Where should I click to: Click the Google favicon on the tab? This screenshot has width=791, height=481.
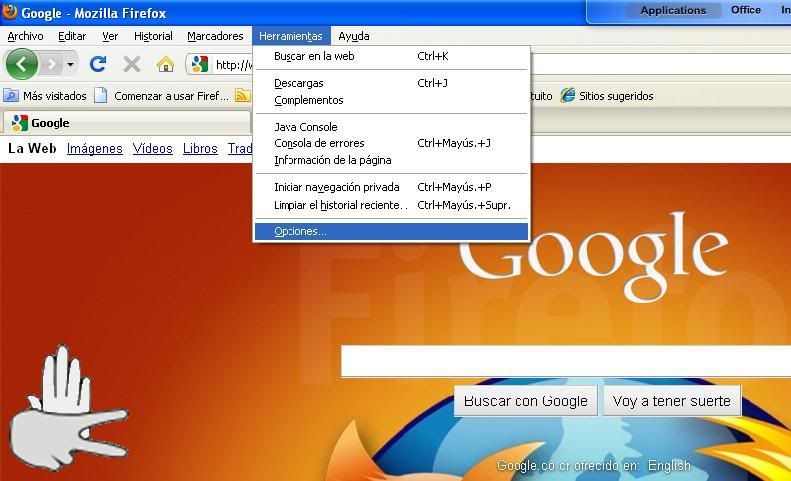tap(20, 123)
